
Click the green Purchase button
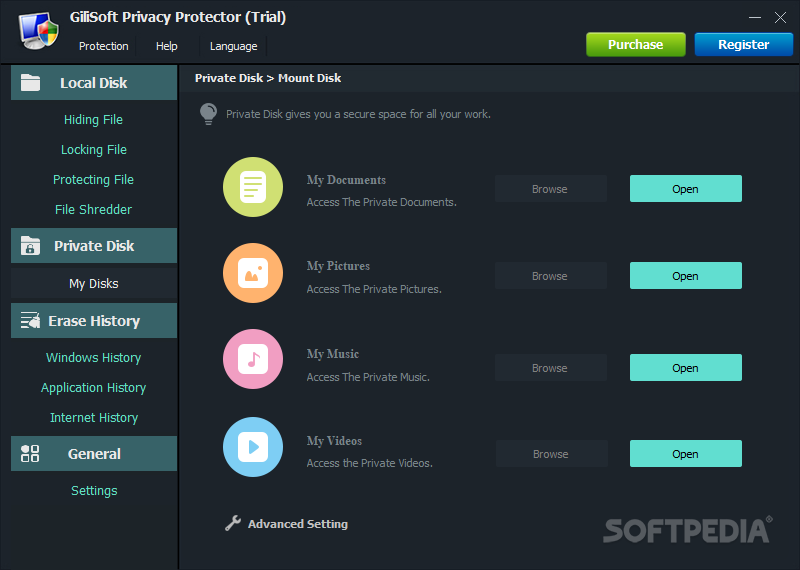[x=636, y=44]
